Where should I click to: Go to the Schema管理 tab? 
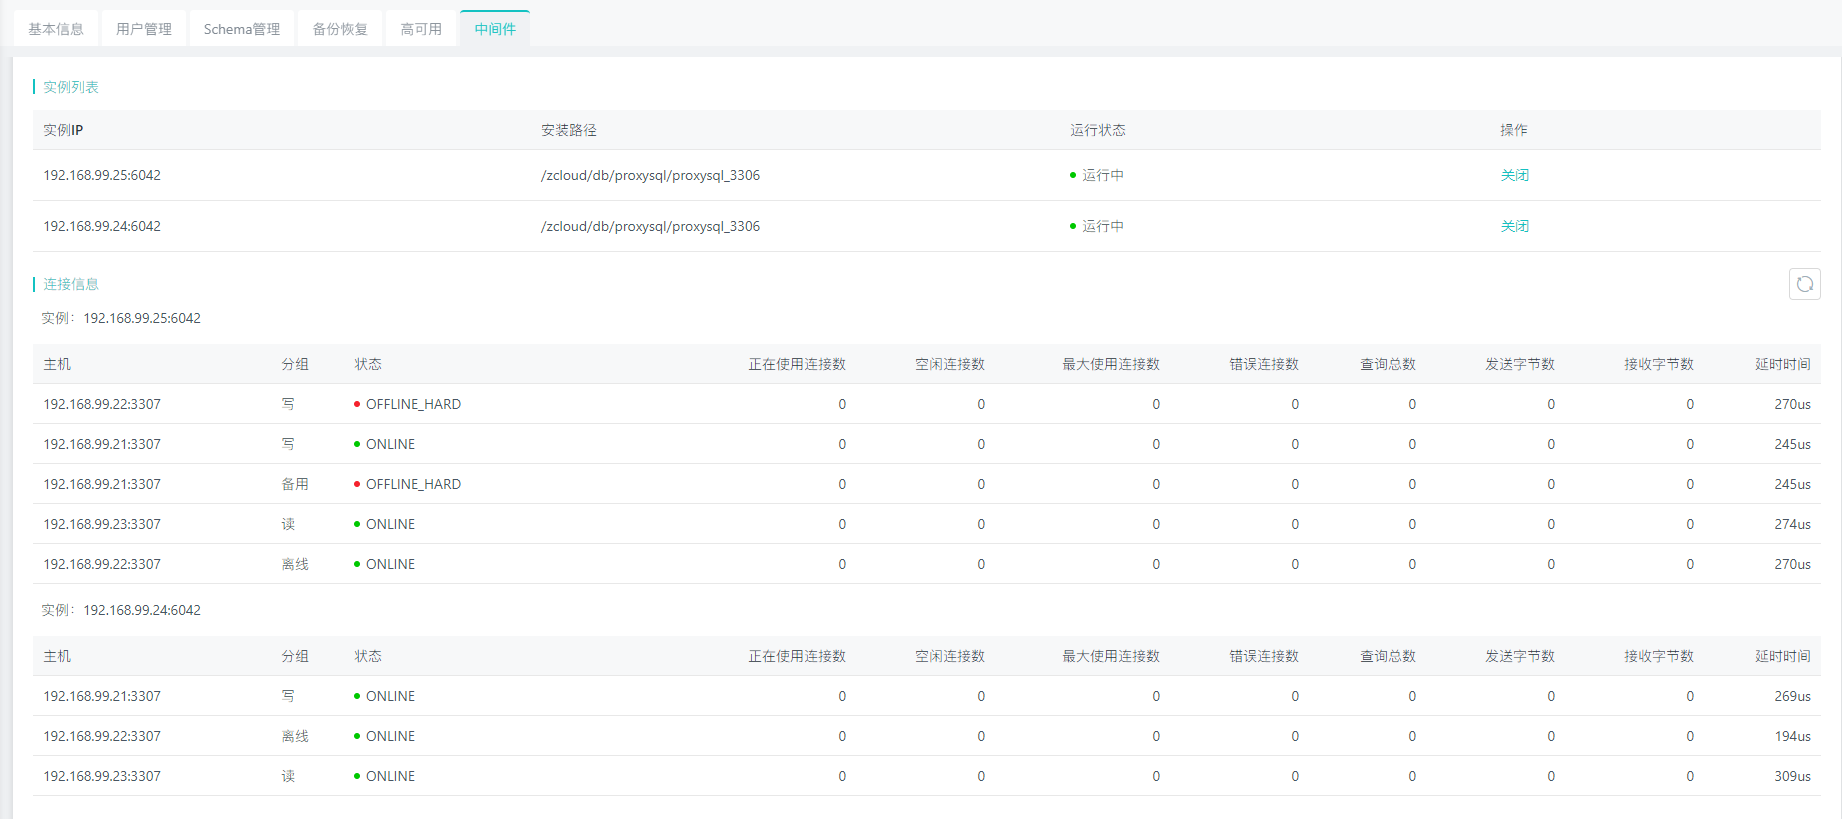pyautogui.click(x=242, y=29)
